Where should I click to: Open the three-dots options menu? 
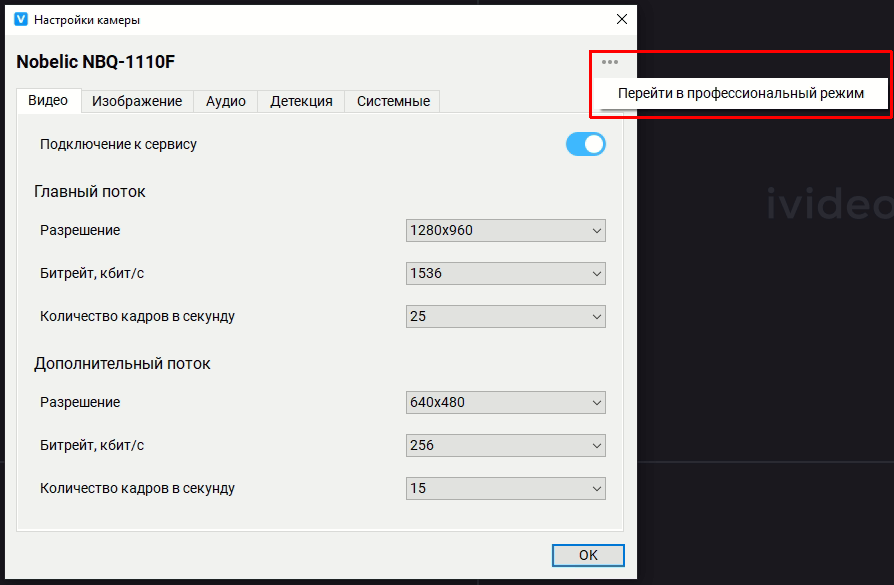click(x=609, y=62)
